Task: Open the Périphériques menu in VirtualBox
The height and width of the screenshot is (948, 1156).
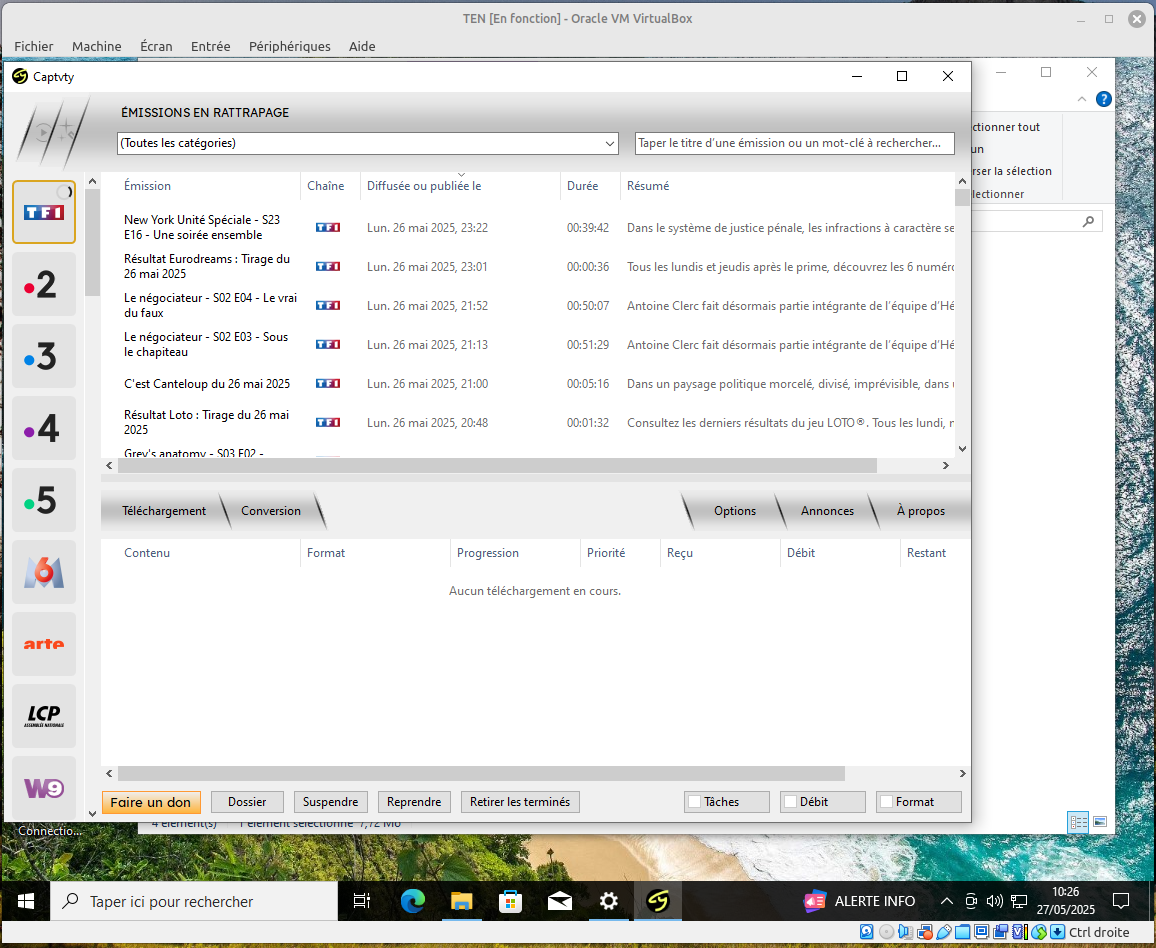Action: coord(289,46)
